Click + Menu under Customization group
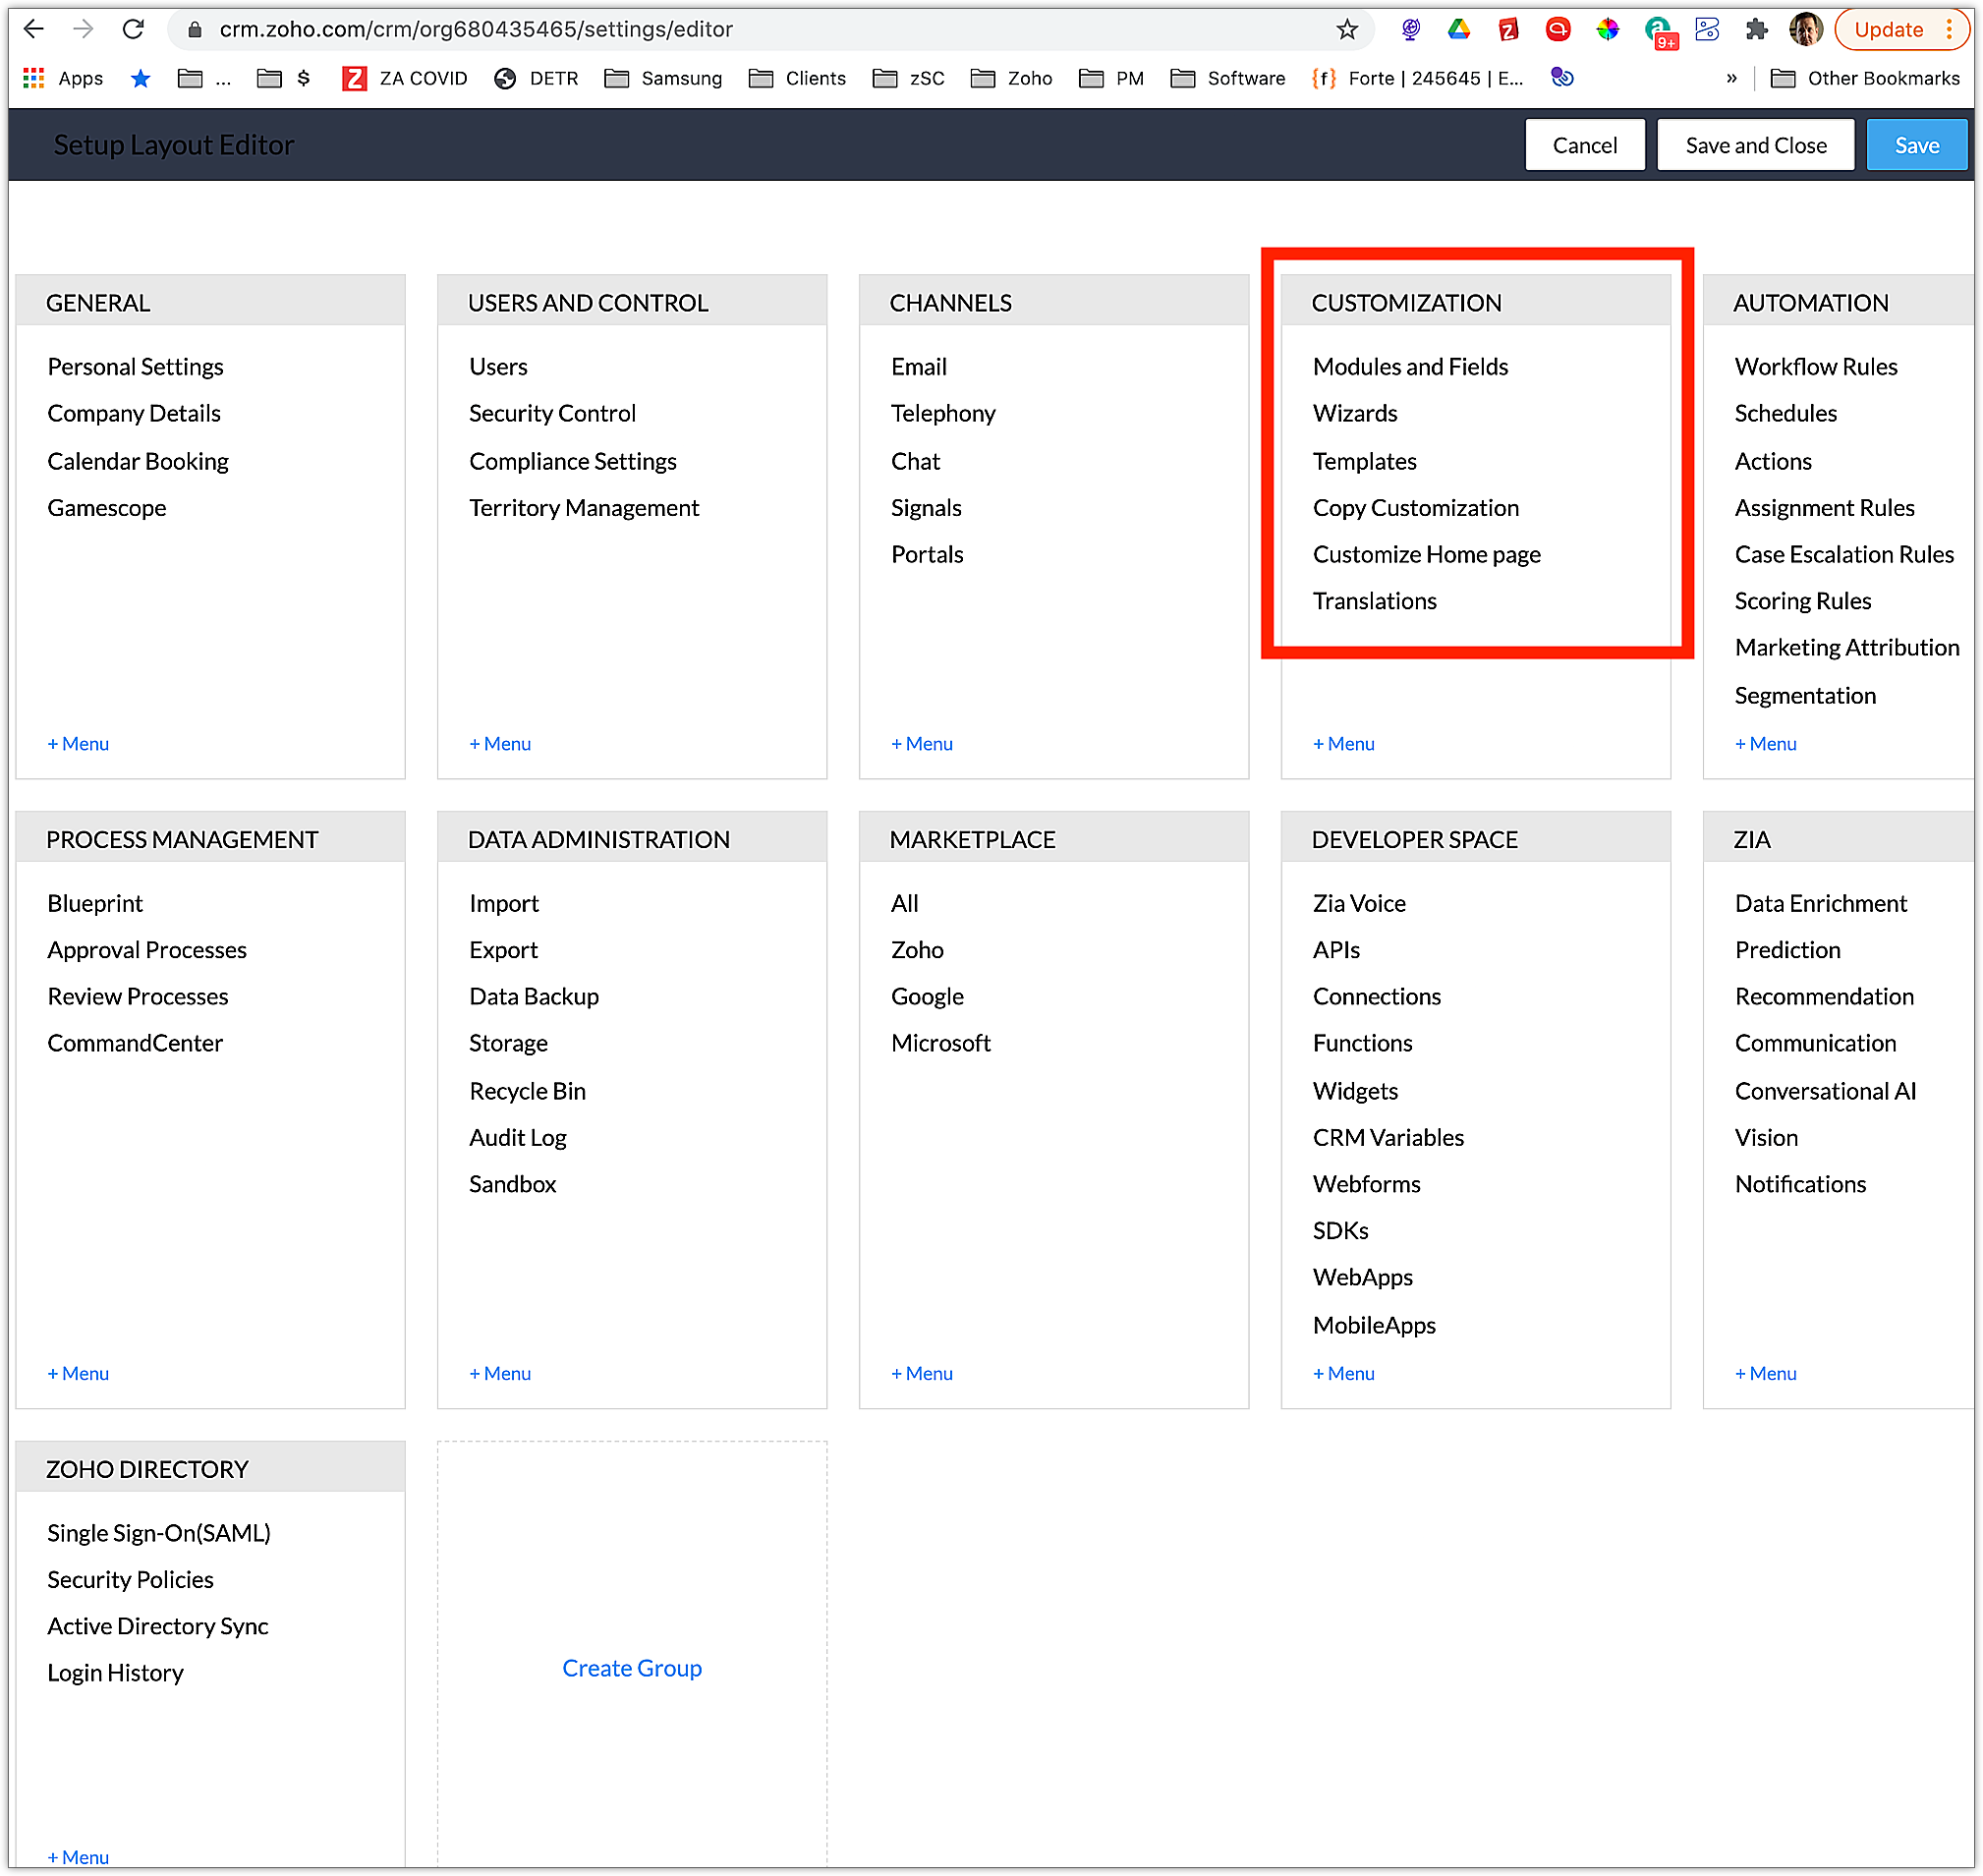This screenshot has height=1876, width=1983. click(1343, 744)
